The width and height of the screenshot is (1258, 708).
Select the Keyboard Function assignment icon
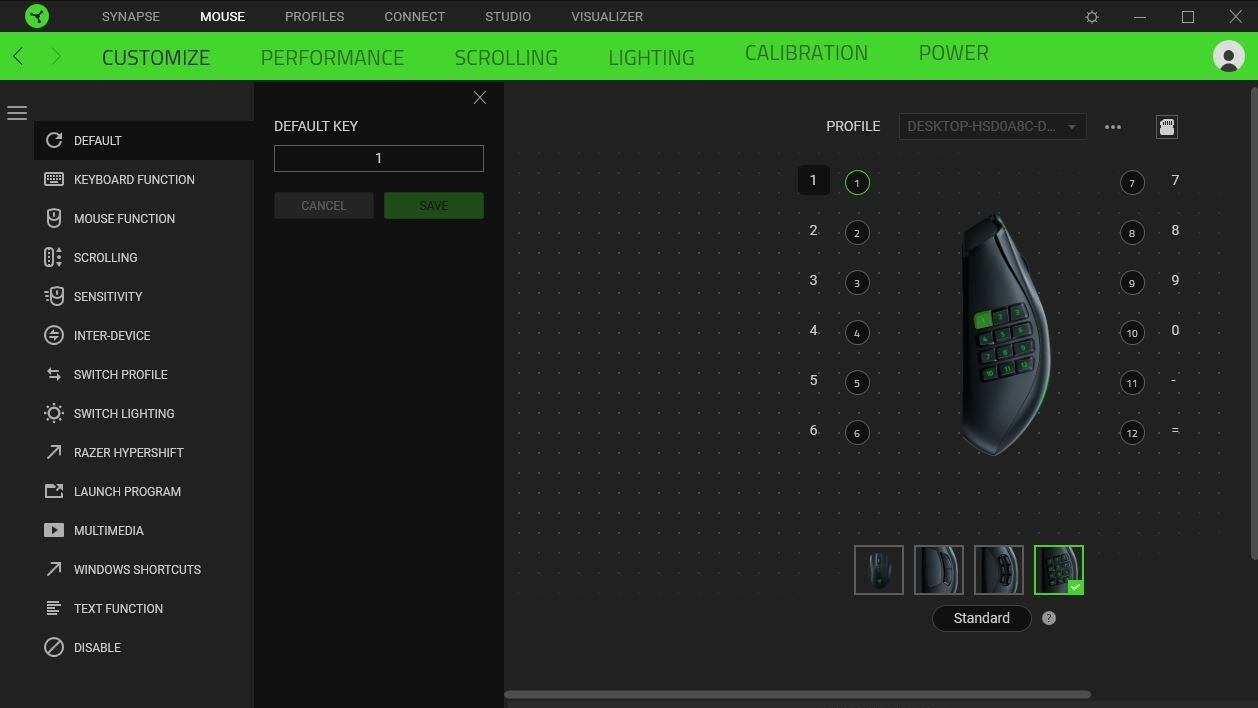click(55, 179)
